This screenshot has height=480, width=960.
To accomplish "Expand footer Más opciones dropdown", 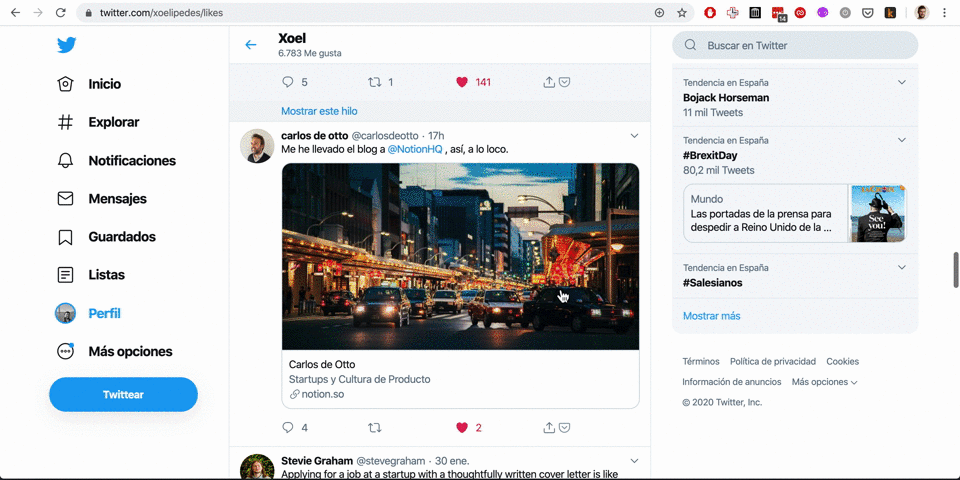I will pos(824,381).
